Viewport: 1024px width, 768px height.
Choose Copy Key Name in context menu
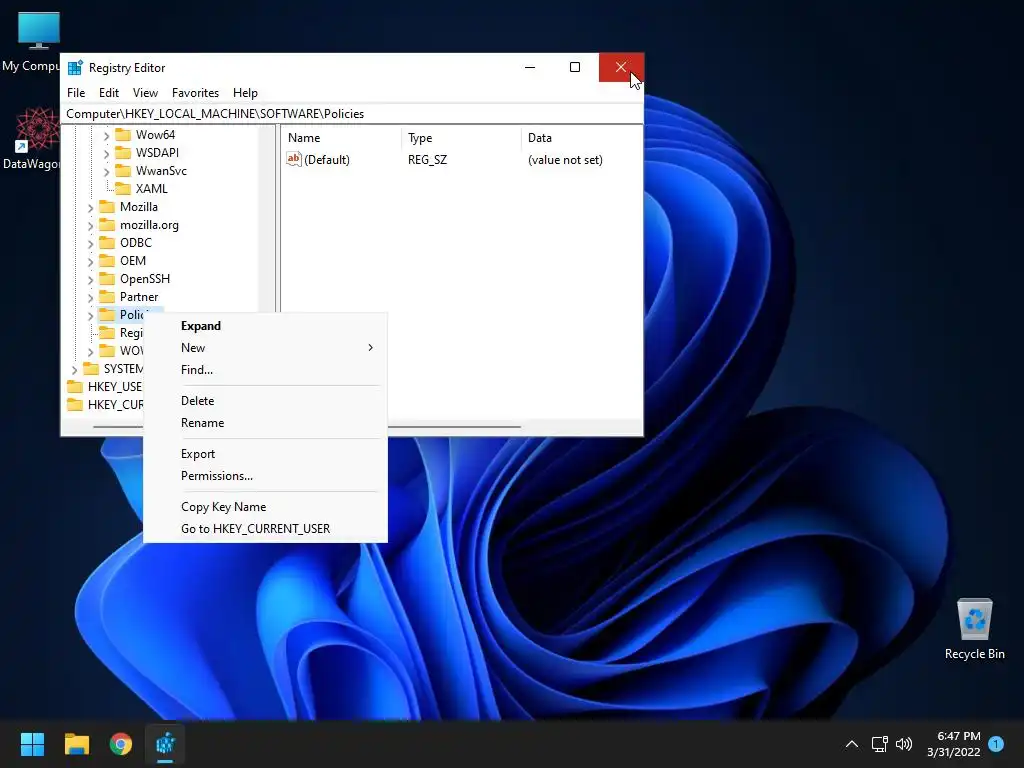click(x=265, y=506)
